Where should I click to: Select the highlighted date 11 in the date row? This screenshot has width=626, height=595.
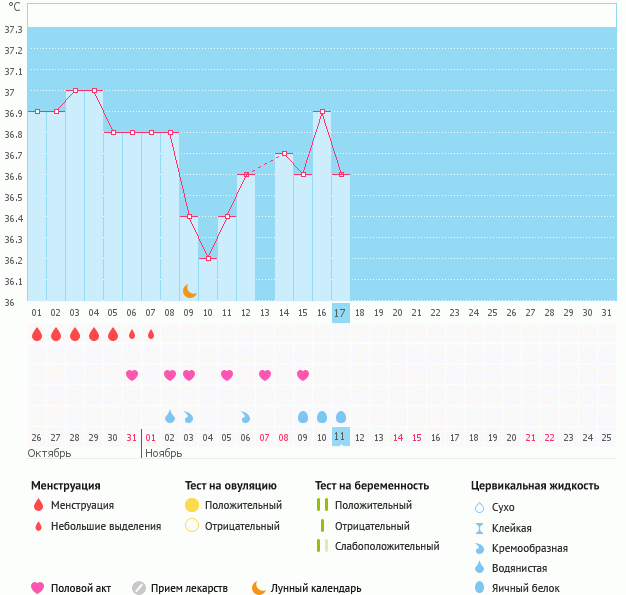click(341, 437)
